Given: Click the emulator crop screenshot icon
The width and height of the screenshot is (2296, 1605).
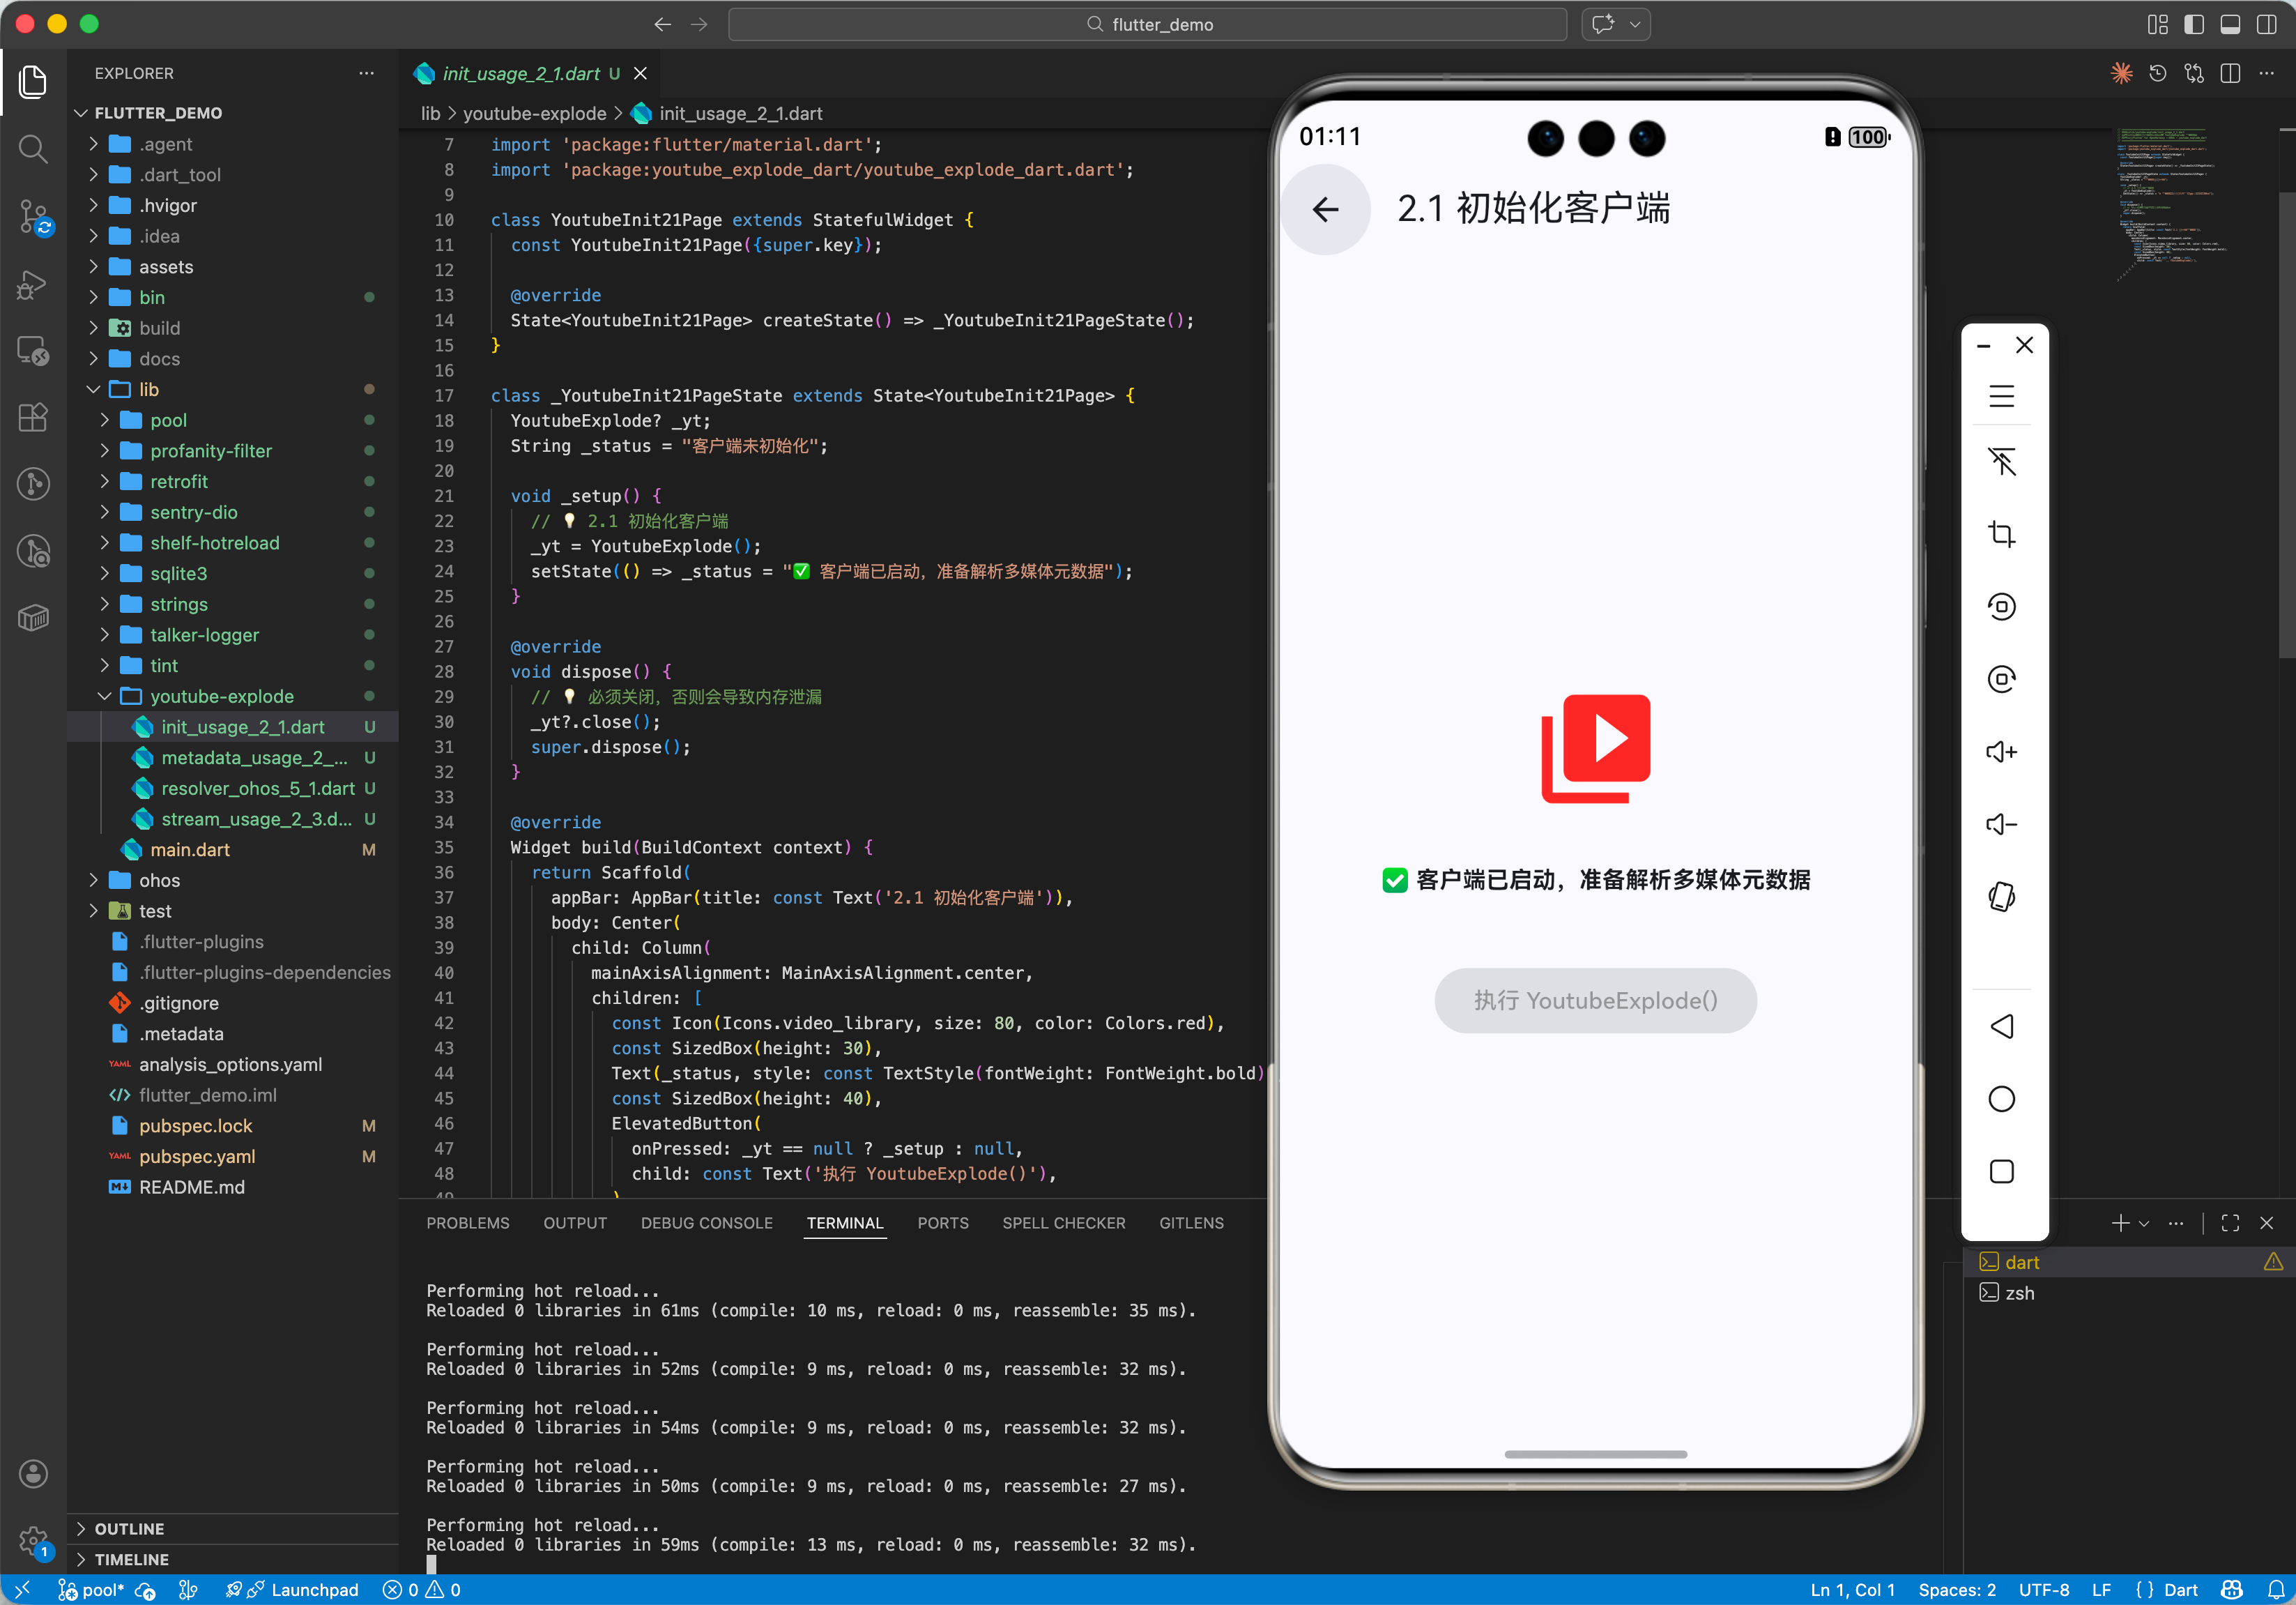Looking at the screenshot, I should (x=2001, y=534).
